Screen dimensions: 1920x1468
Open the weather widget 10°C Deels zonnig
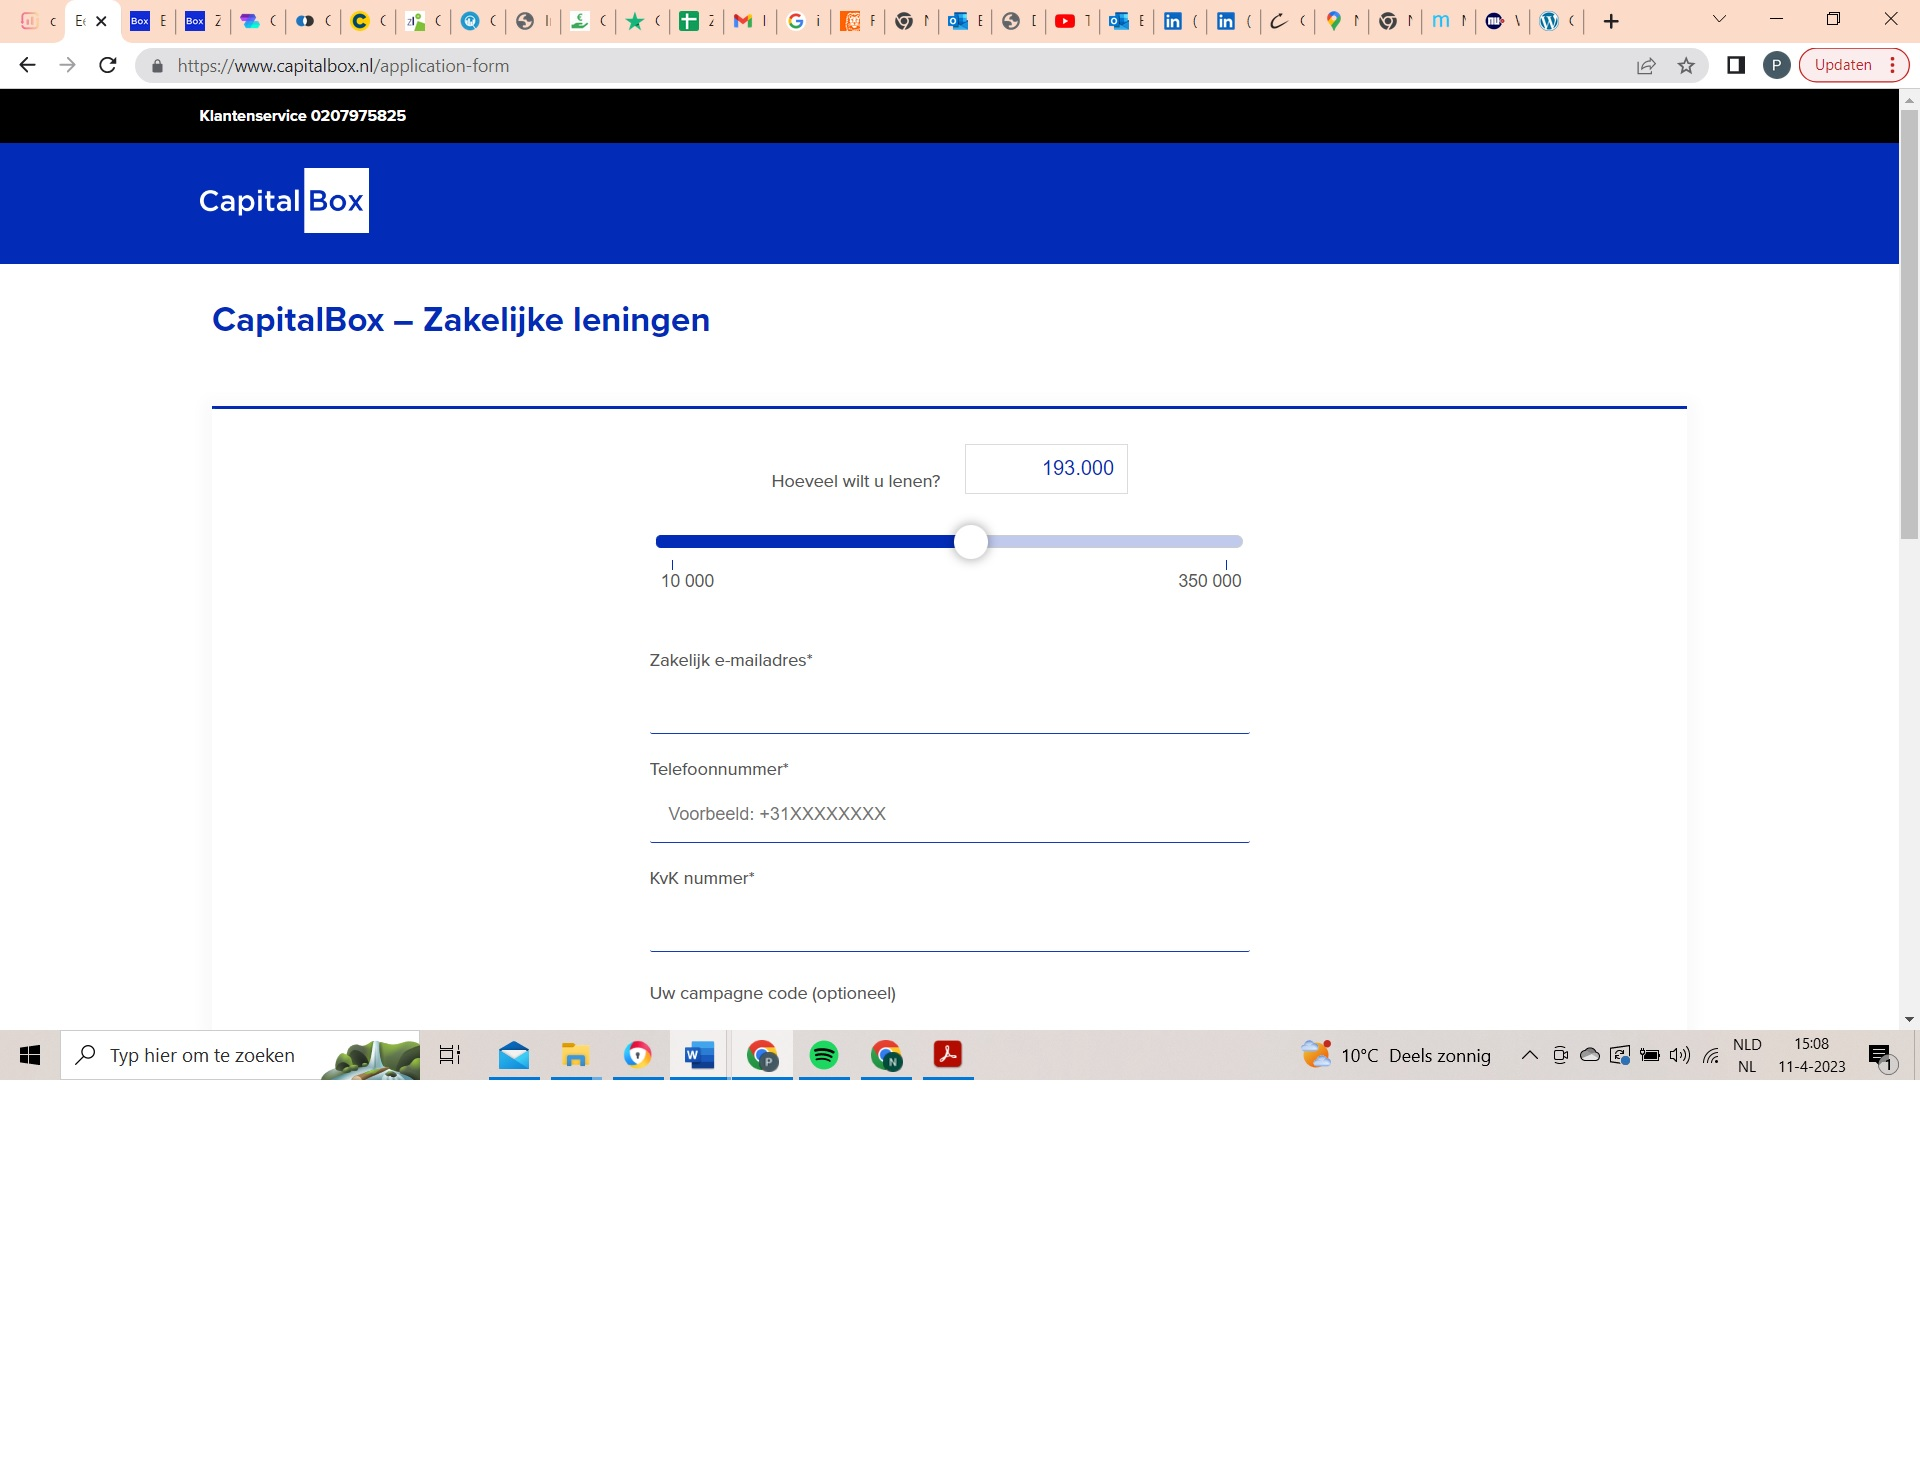point(1396,1055)
